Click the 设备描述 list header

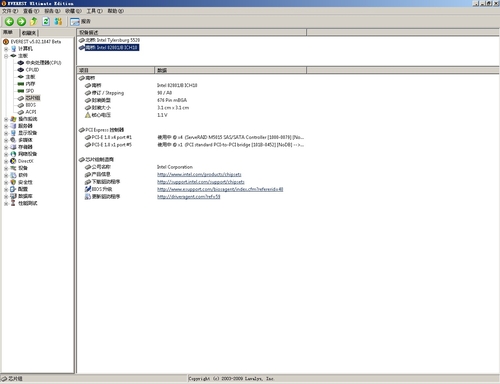pos(192,32)
